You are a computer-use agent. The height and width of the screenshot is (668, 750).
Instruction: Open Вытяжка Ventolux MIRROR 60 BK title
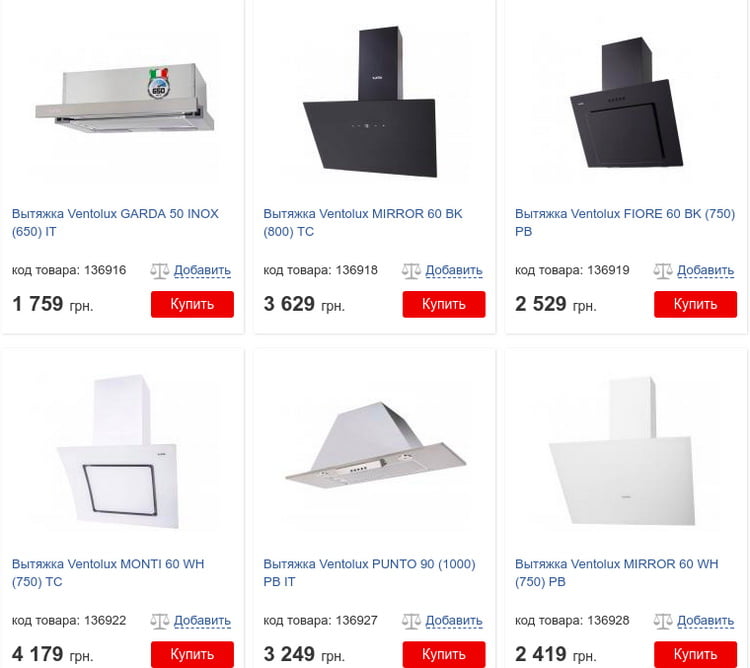point(363,222)
